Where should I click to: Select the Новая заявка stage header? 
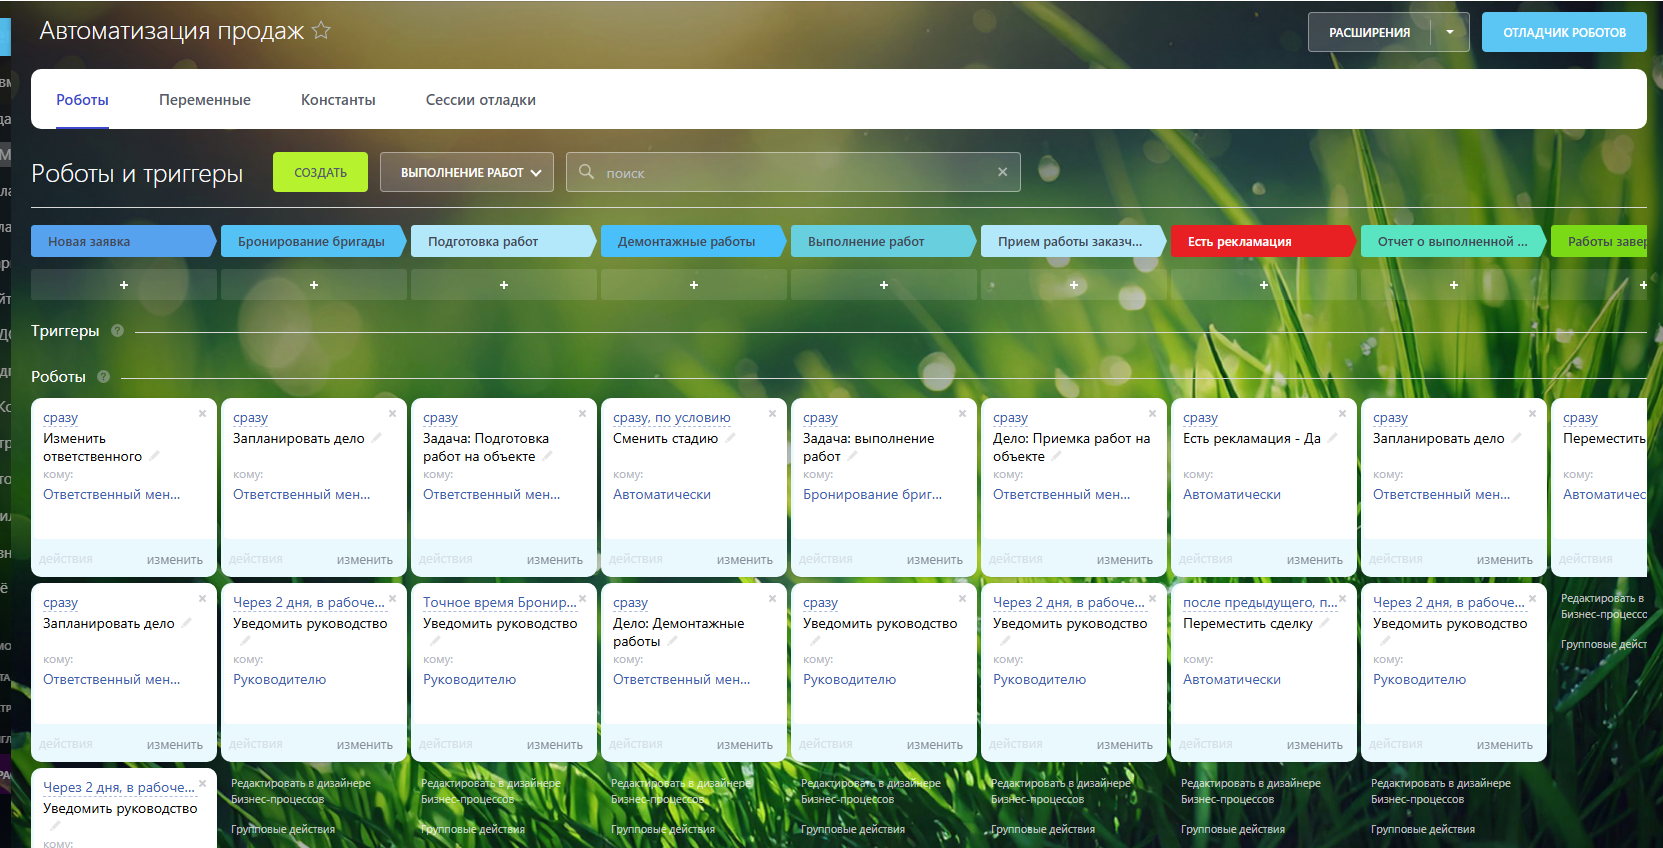point(124,241)
